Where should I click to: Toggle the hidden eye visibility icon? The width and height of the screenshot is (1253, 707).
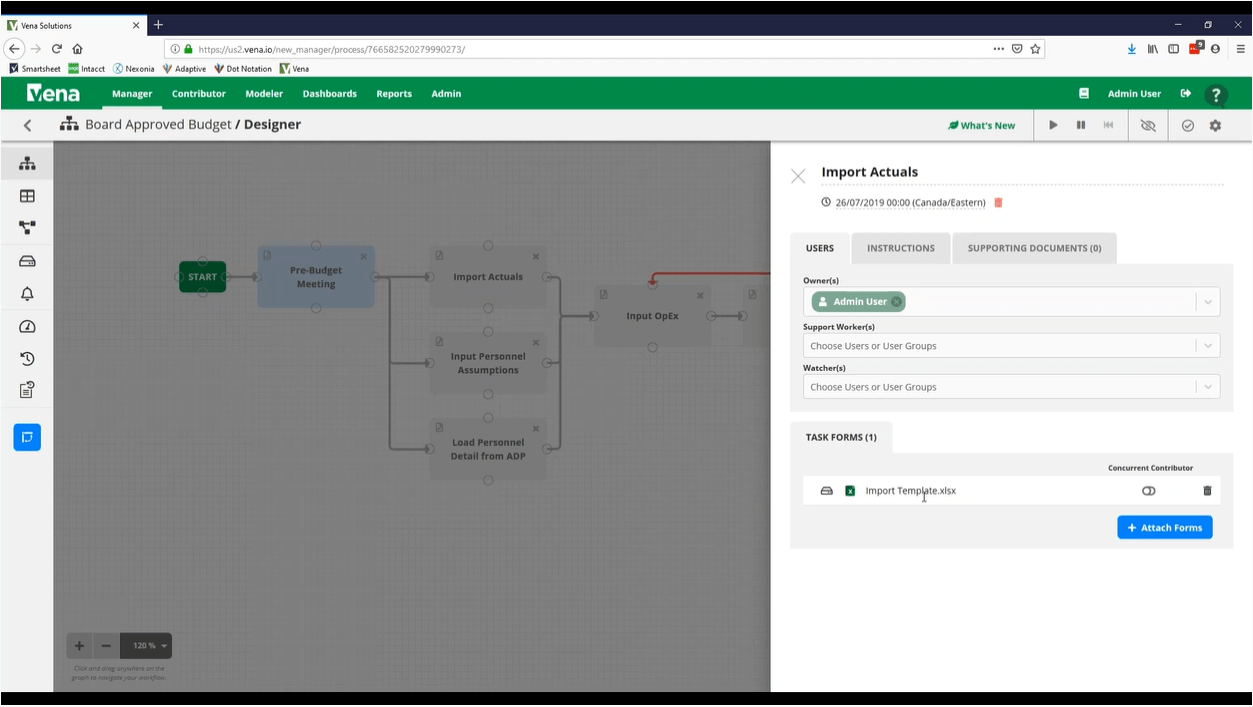click(x=1148, y=126)
